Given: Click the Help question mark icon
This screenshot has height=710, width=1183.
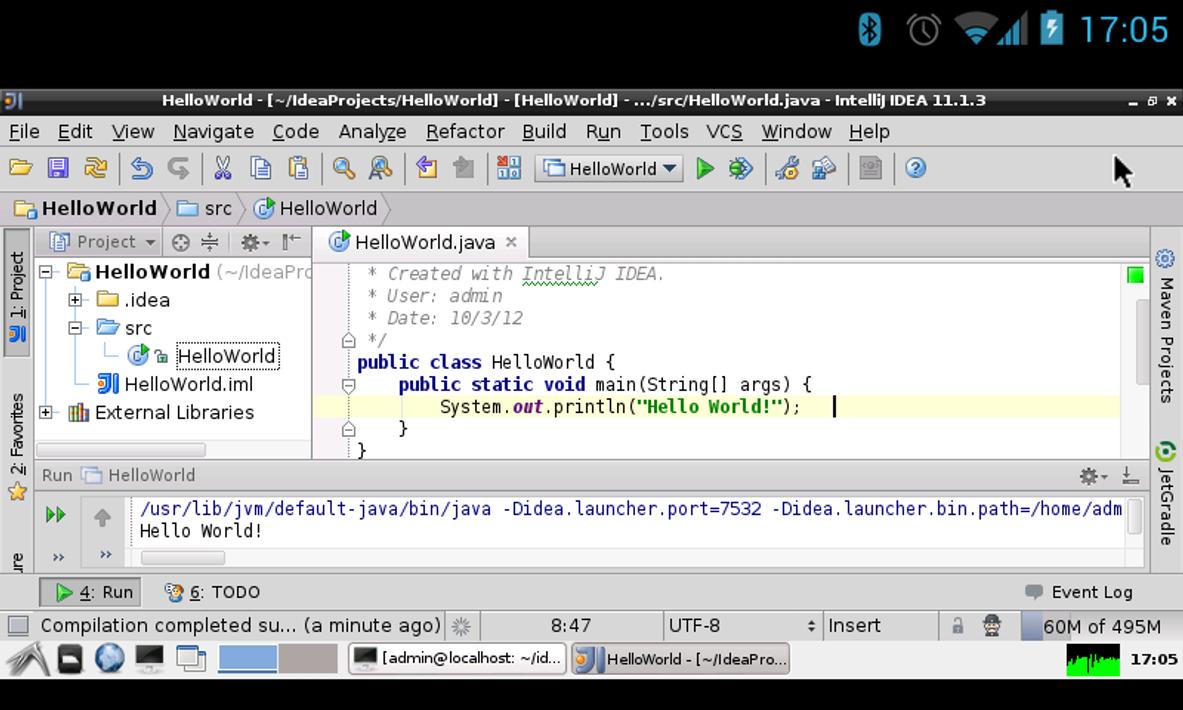Looking at the screenshot, I should 915,168.
